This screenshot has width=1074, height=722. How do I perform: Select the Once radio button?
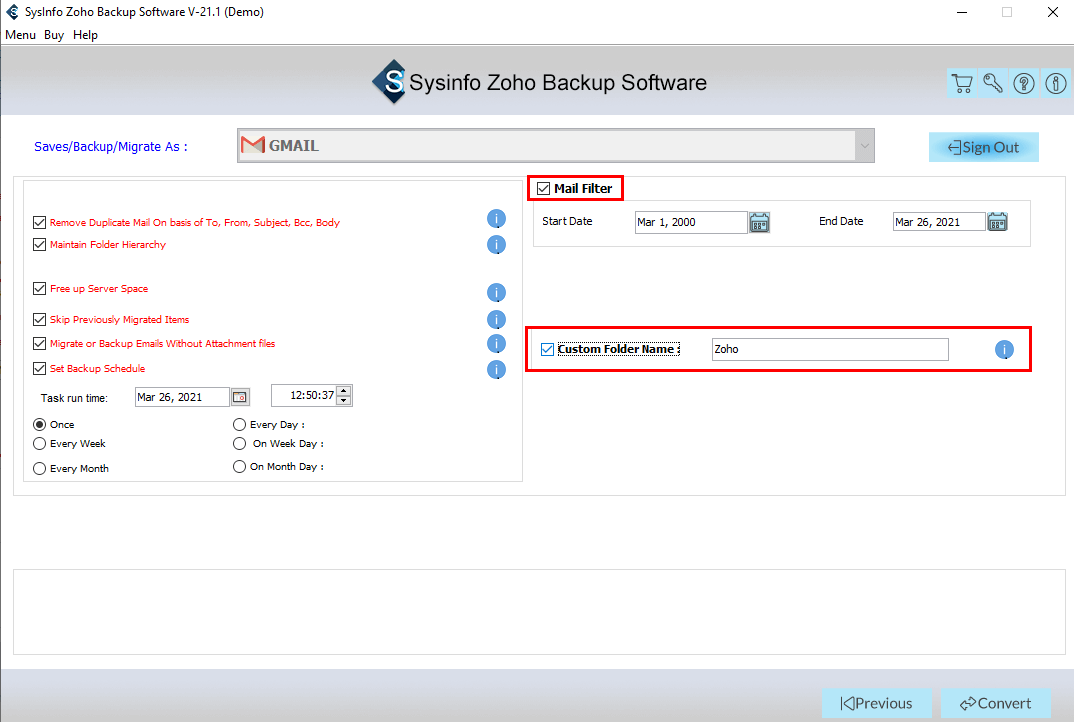[40, 425]
